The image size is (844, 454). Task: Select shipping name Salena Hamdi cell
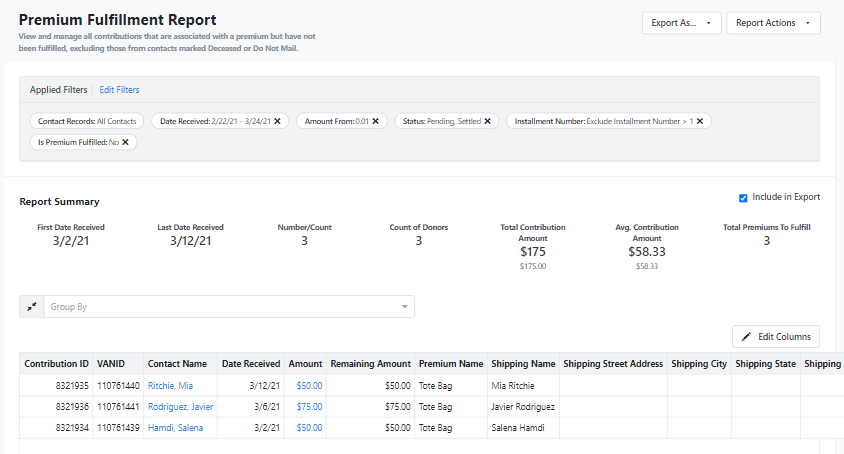523,428
